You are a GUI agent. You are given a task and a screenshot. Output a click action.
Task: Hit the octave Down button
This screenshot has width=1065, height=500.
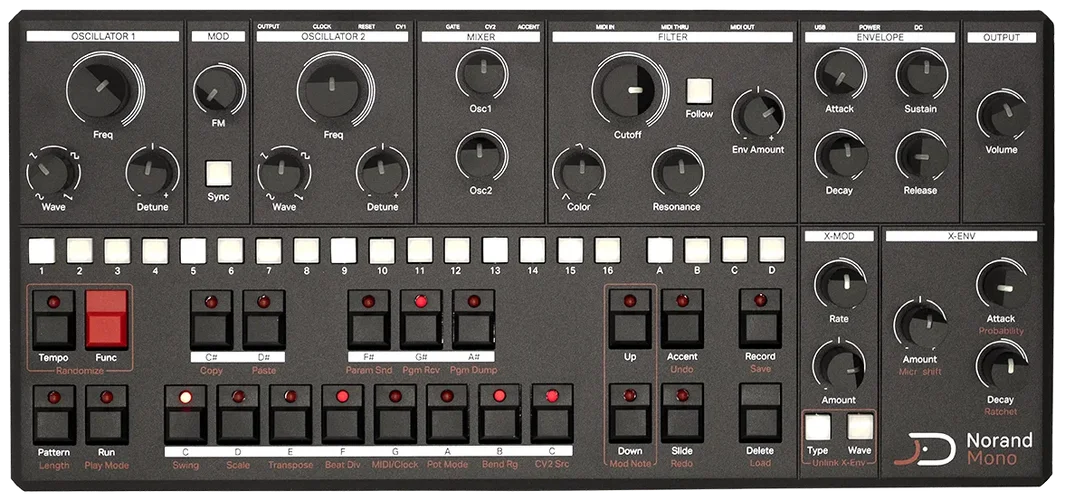[630, 414]
